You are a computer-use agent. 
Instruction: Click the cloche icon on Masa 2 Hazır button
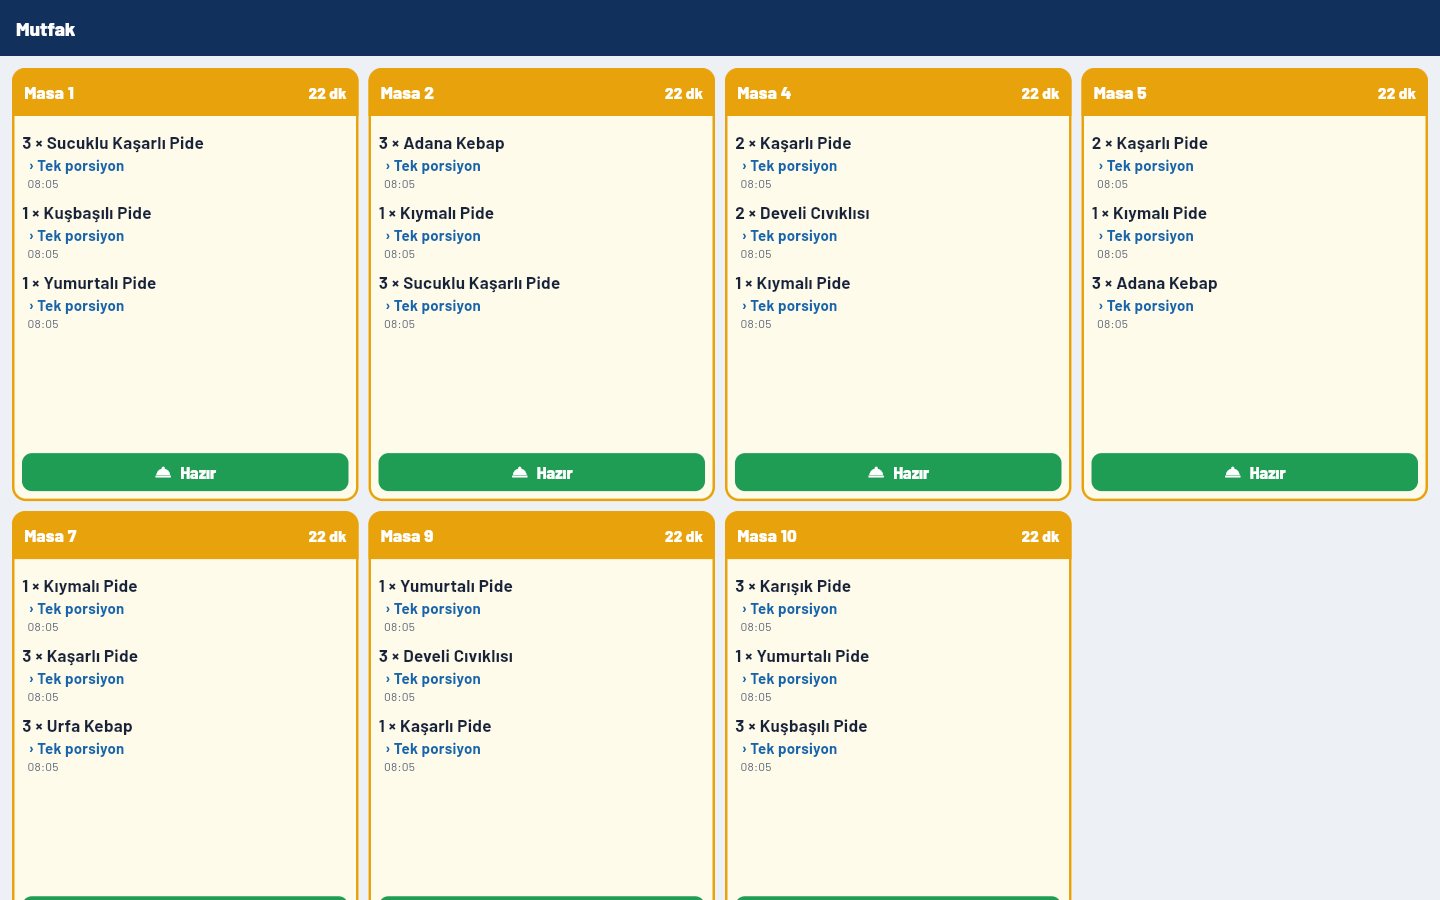pyautogui.click(x=519, y=472)
